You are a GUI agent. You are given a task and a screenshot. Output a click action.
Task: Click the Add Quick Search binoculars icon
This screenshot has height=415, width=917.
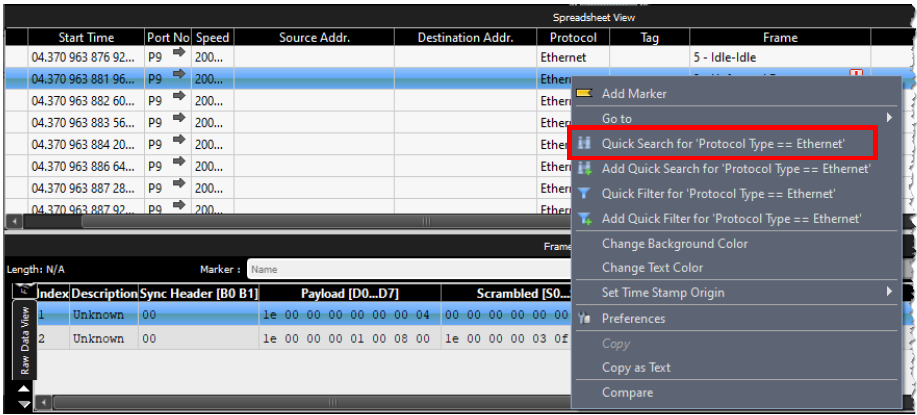pyautogui.click(x=584, y=169)
